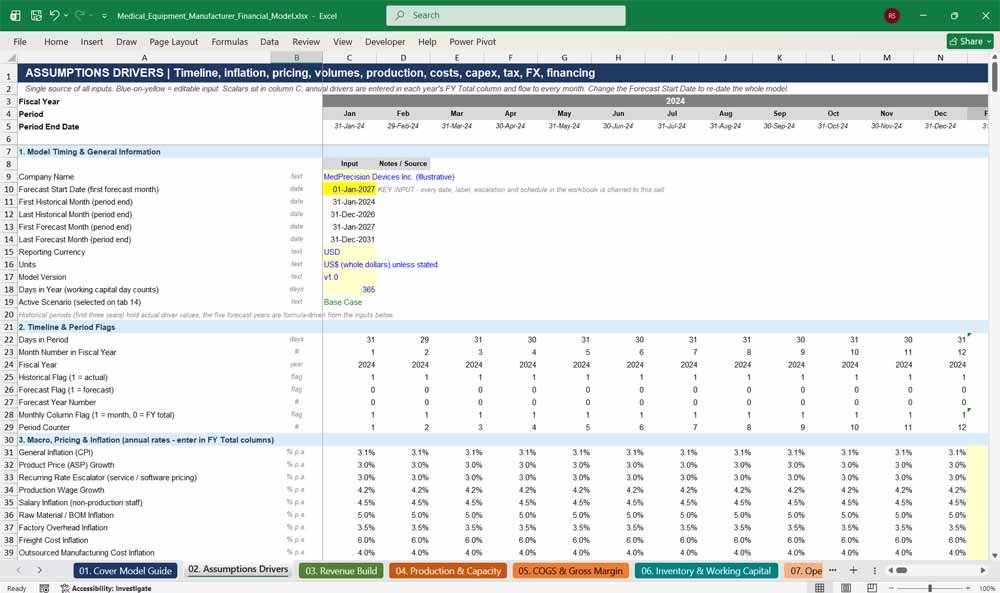Click the vertical scrollbar down arrow

[x=994, y=555]
